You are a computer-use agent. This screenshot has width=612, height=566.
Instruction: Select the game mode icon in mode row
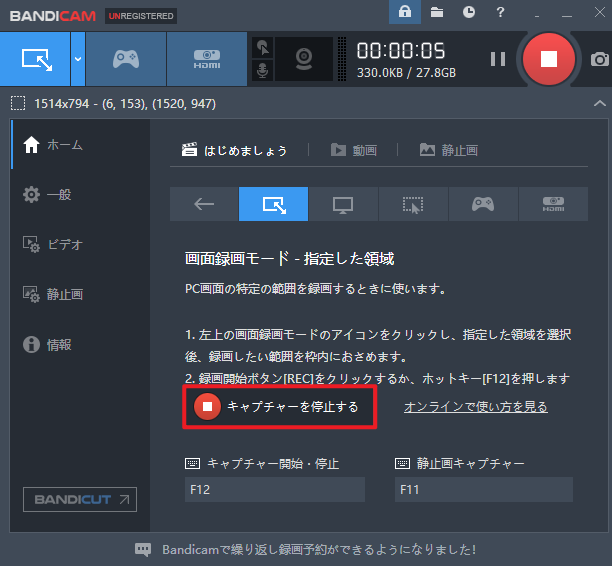(483, 204)
